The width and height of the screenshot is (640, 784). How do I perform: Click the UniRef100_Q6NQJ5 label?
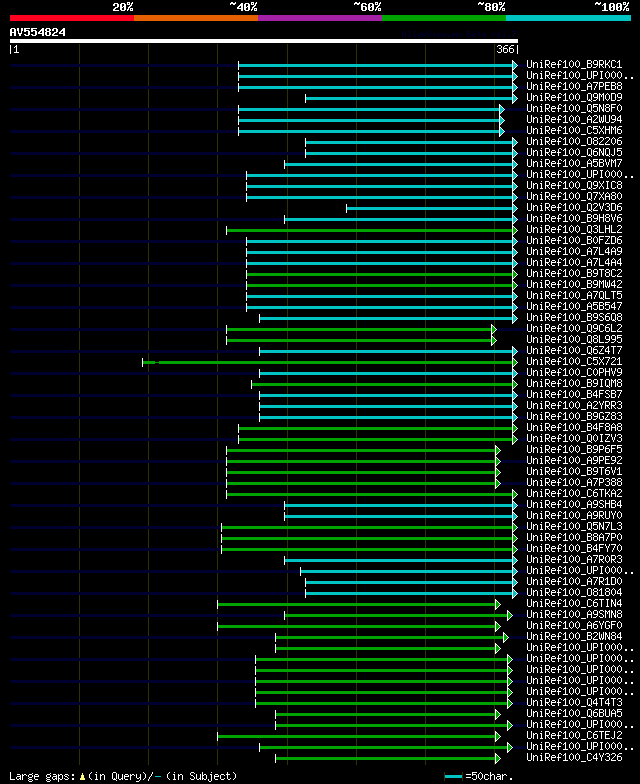pyautogui.click(x=574, y=152)
